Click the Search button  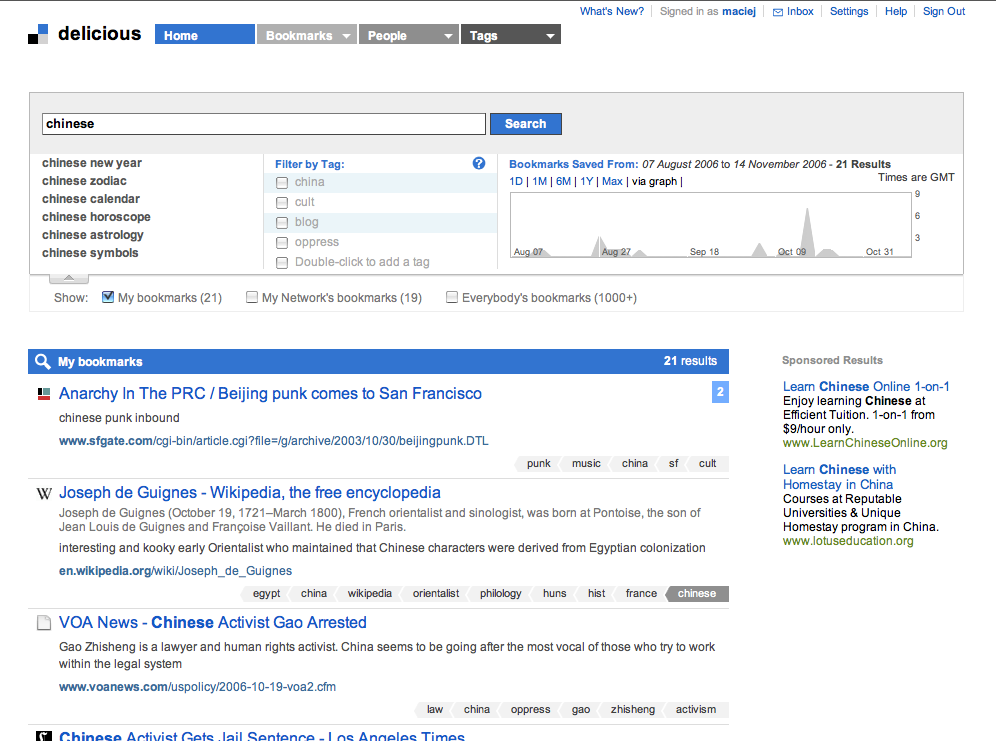pyautogui.click(x=526, y=124)
